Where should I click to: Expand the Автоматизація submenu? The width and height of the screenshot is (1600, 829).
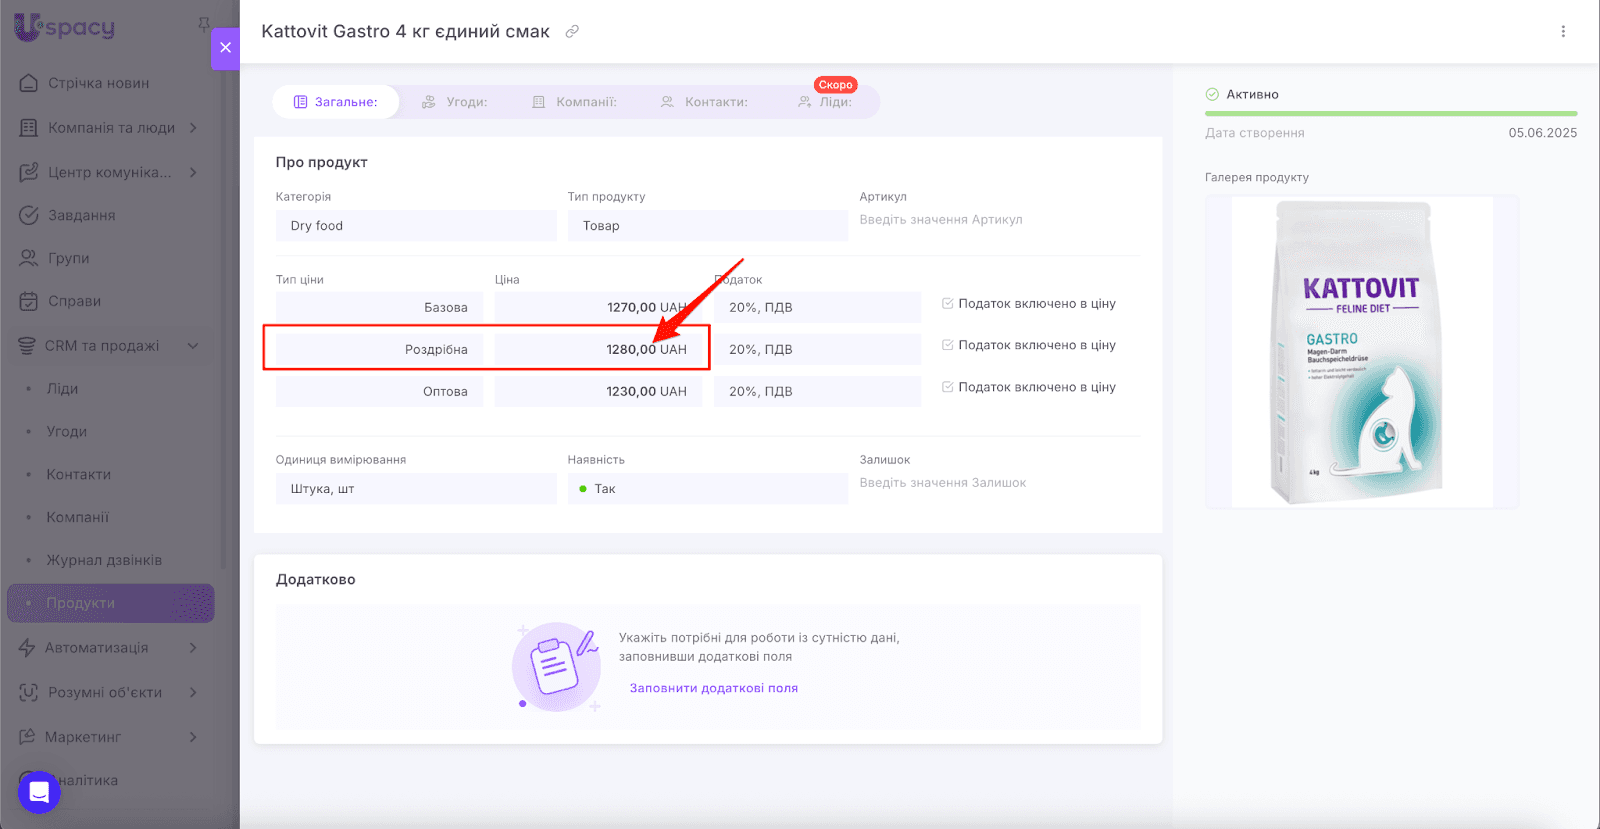coord(193,648)
